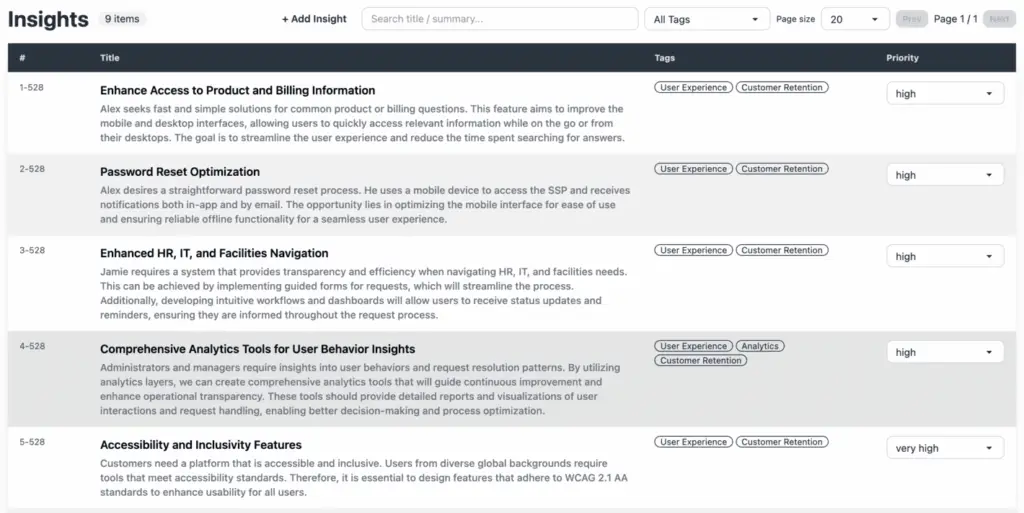
Task: Click the Title column header
Action: click(110, 58)
